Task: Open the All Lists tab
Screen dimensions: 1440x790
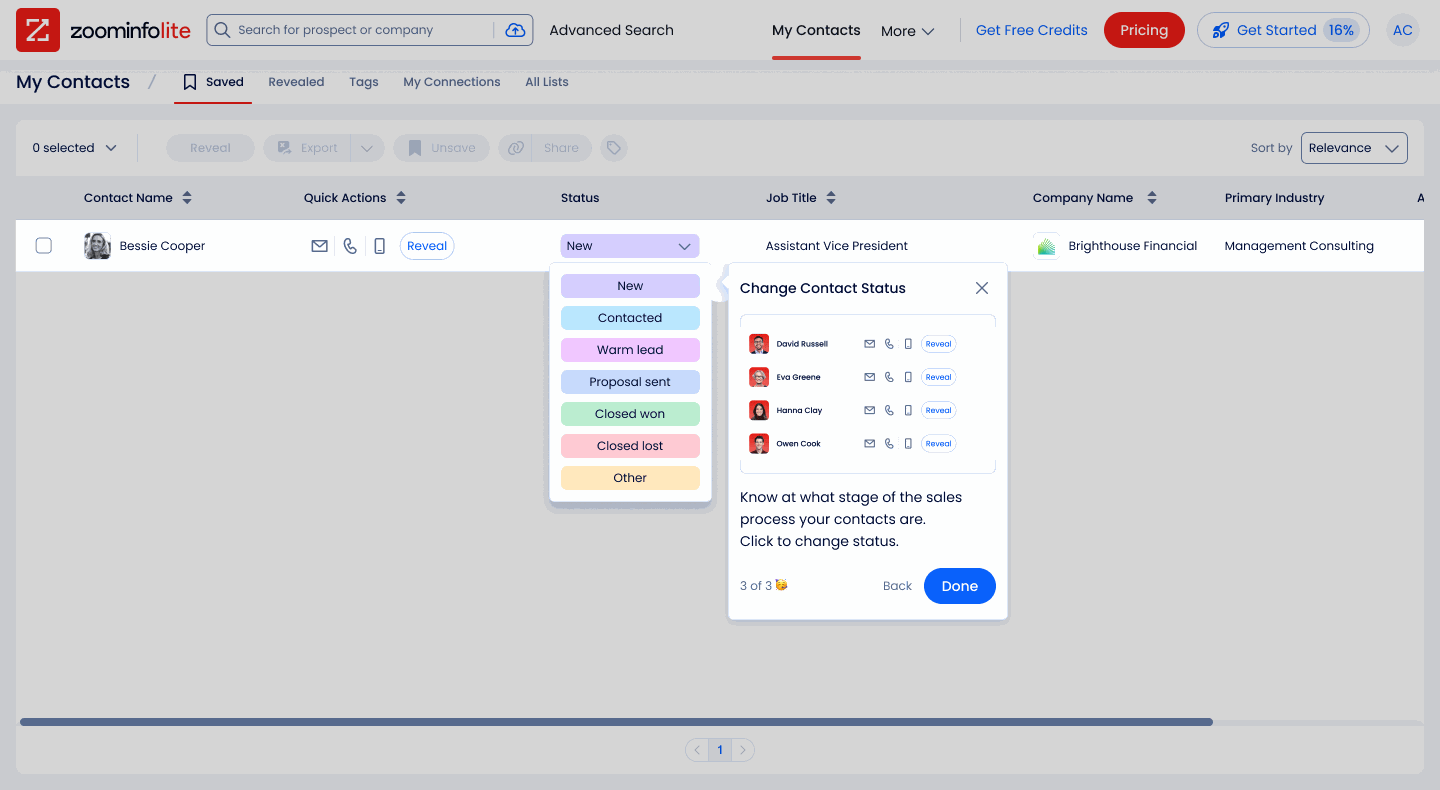Action: 547,82
